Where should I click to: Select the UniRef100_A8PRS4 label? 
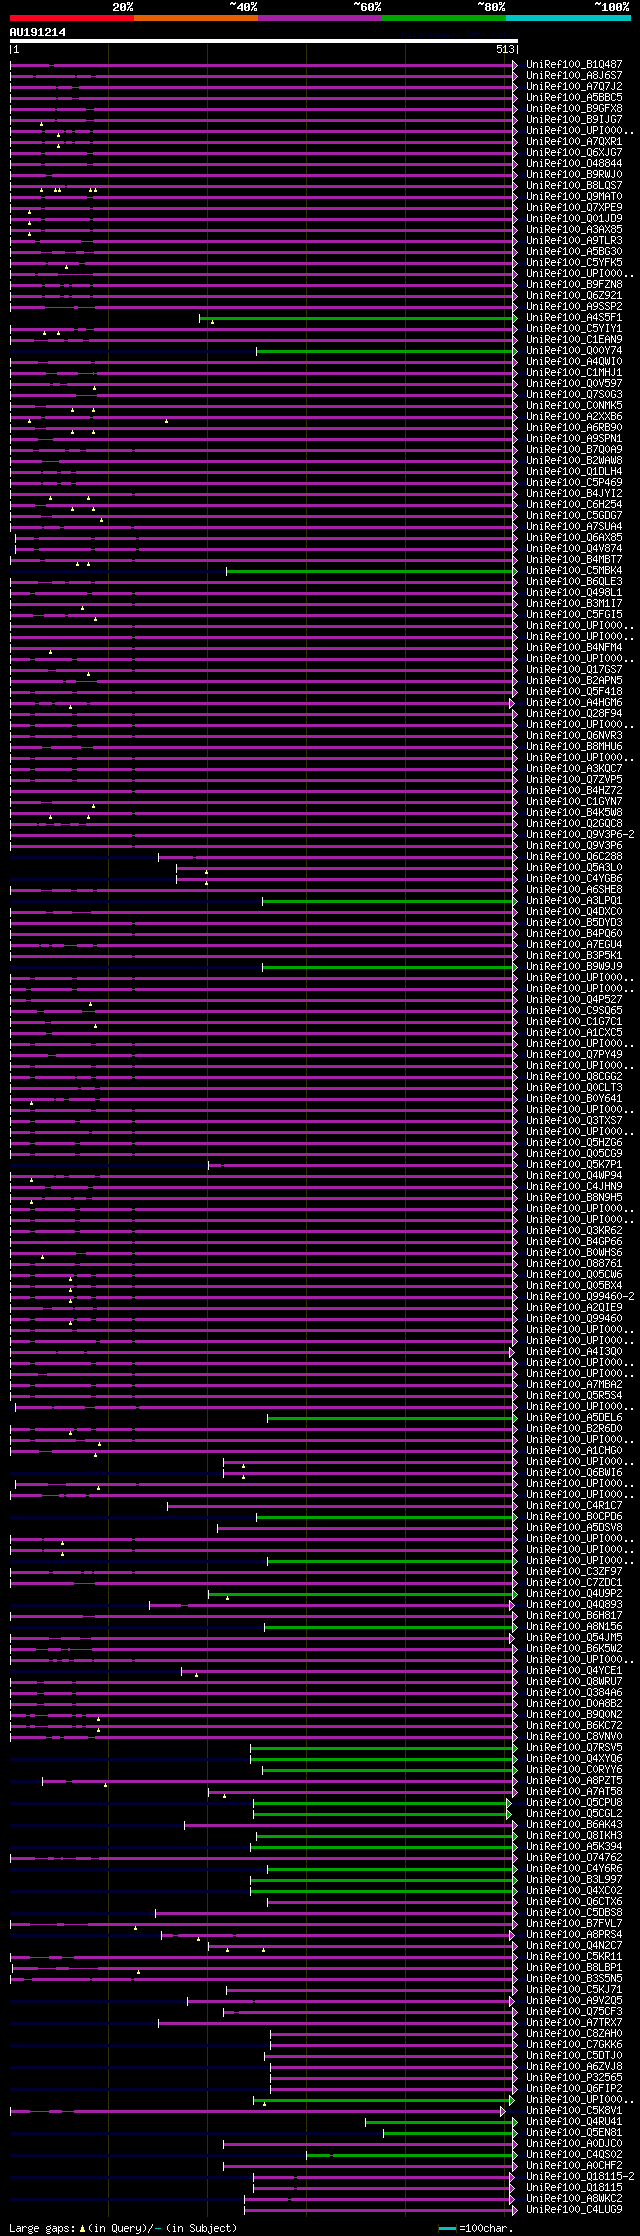click(574, 1934)
